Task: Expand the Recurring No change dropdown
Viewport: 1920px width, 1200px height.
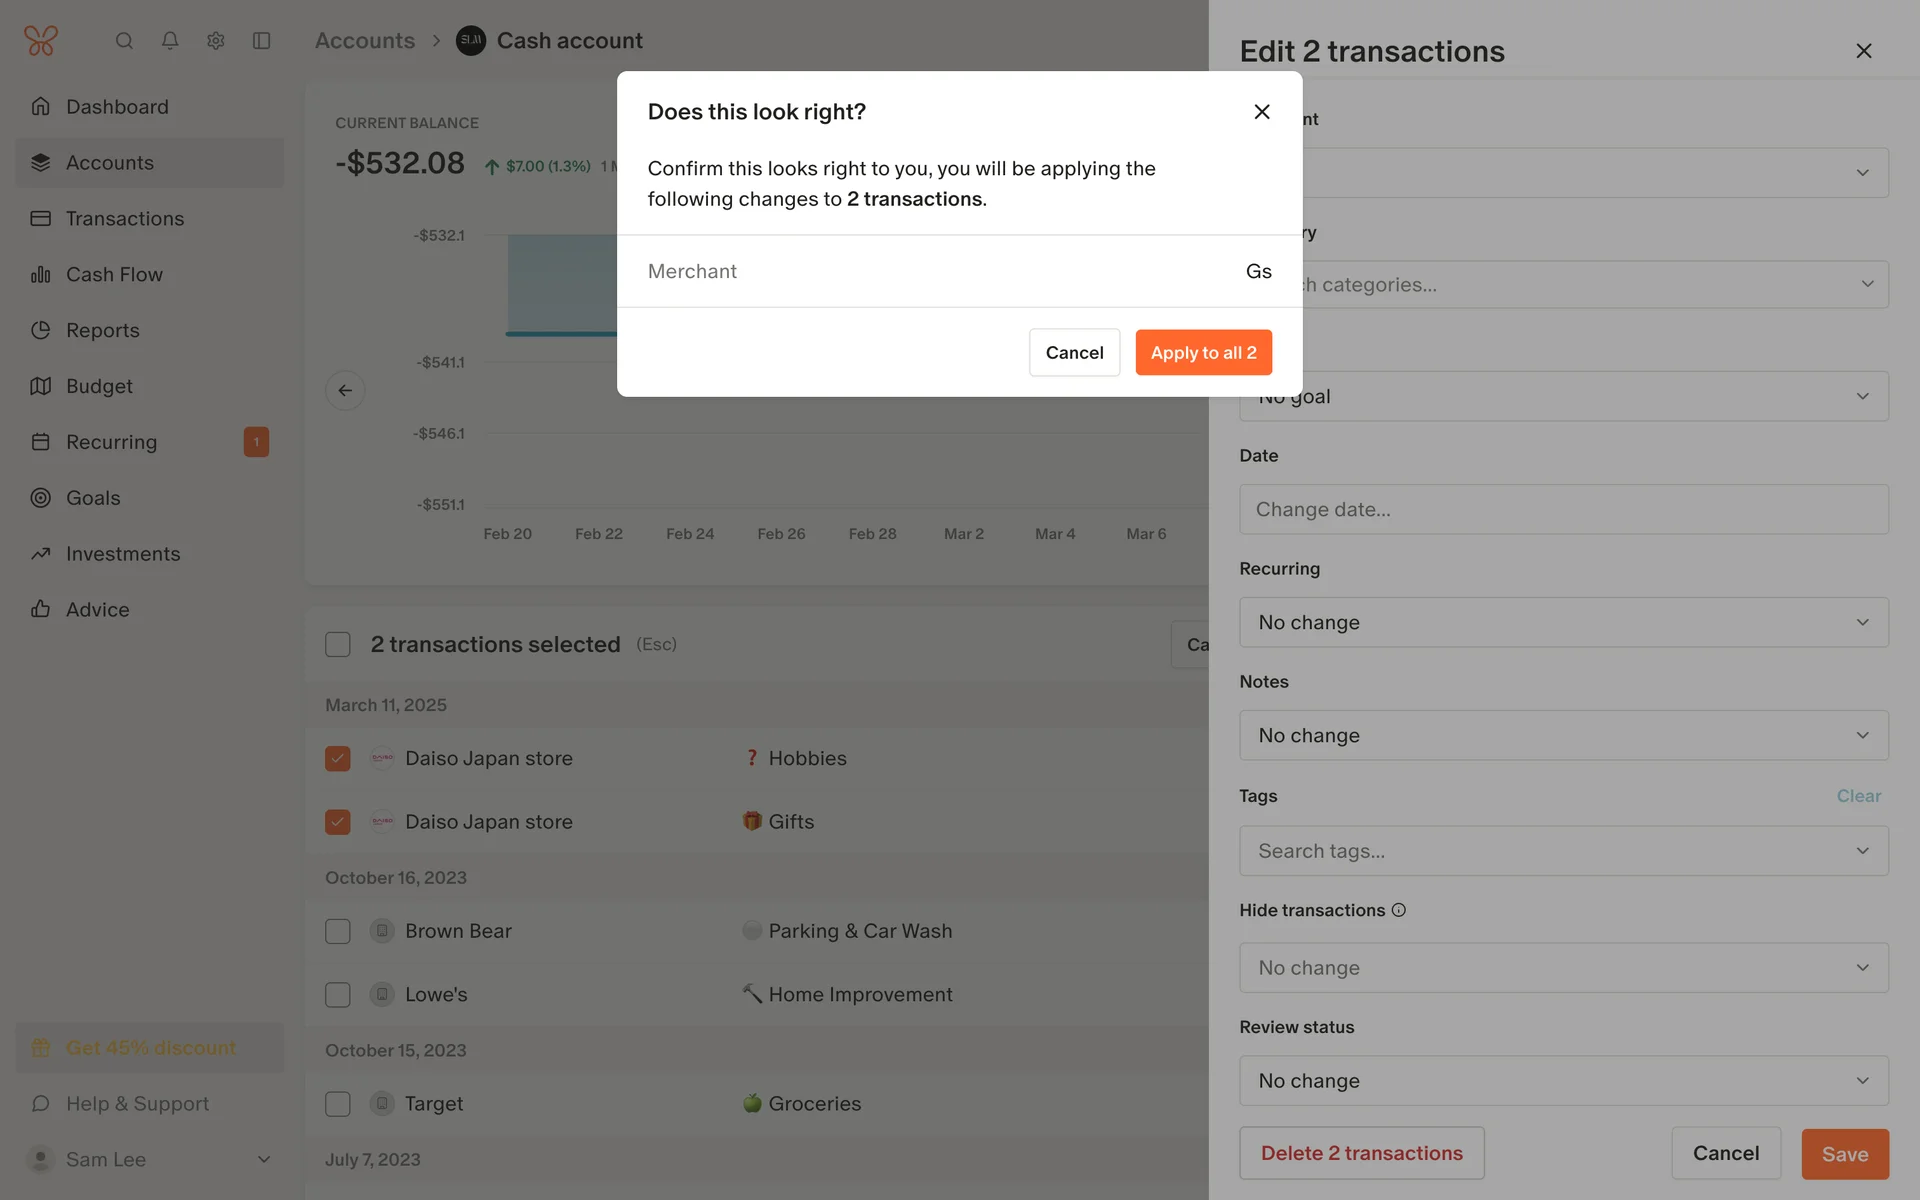Action: (1563, 622)
